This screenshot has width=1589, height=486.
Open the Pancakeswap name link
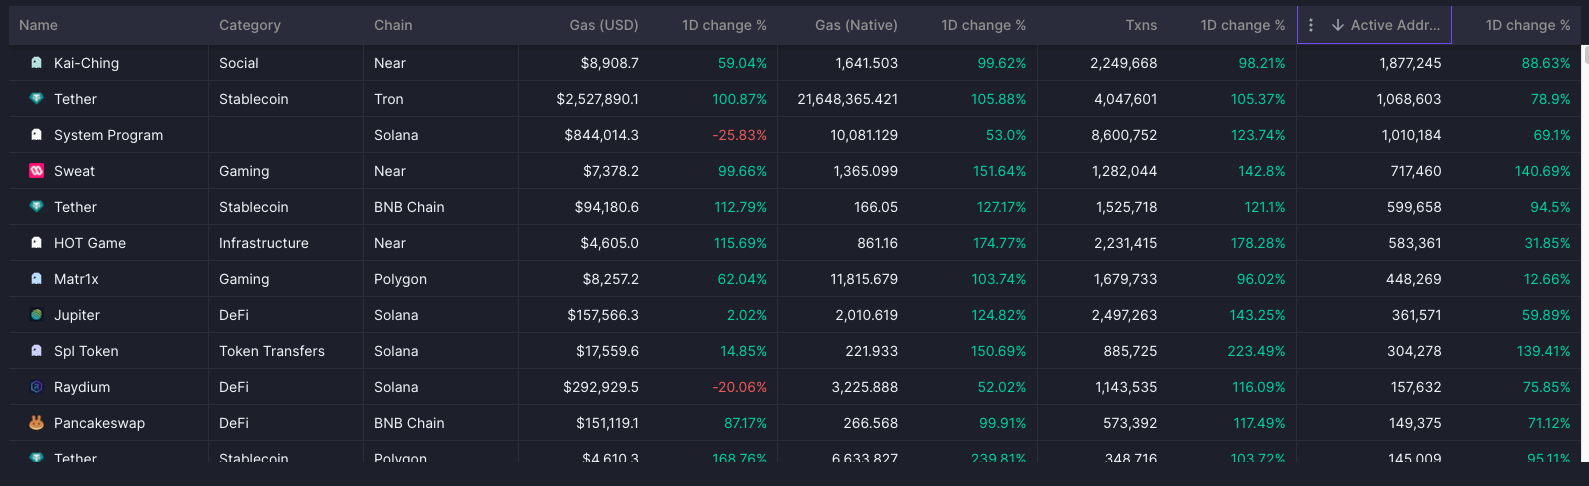pyautogui.click(x=99, y=423)
